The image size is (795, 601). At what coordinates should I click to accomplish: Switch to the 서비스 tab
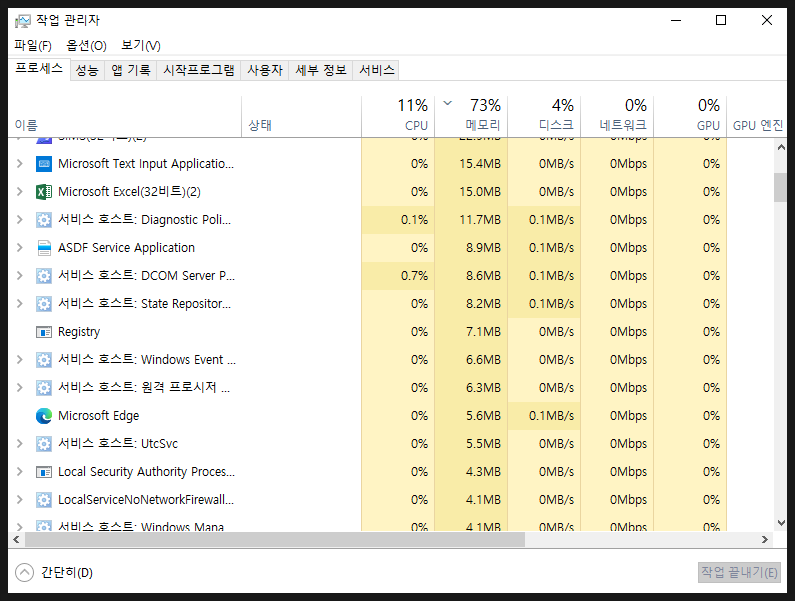tap(376, 70)
